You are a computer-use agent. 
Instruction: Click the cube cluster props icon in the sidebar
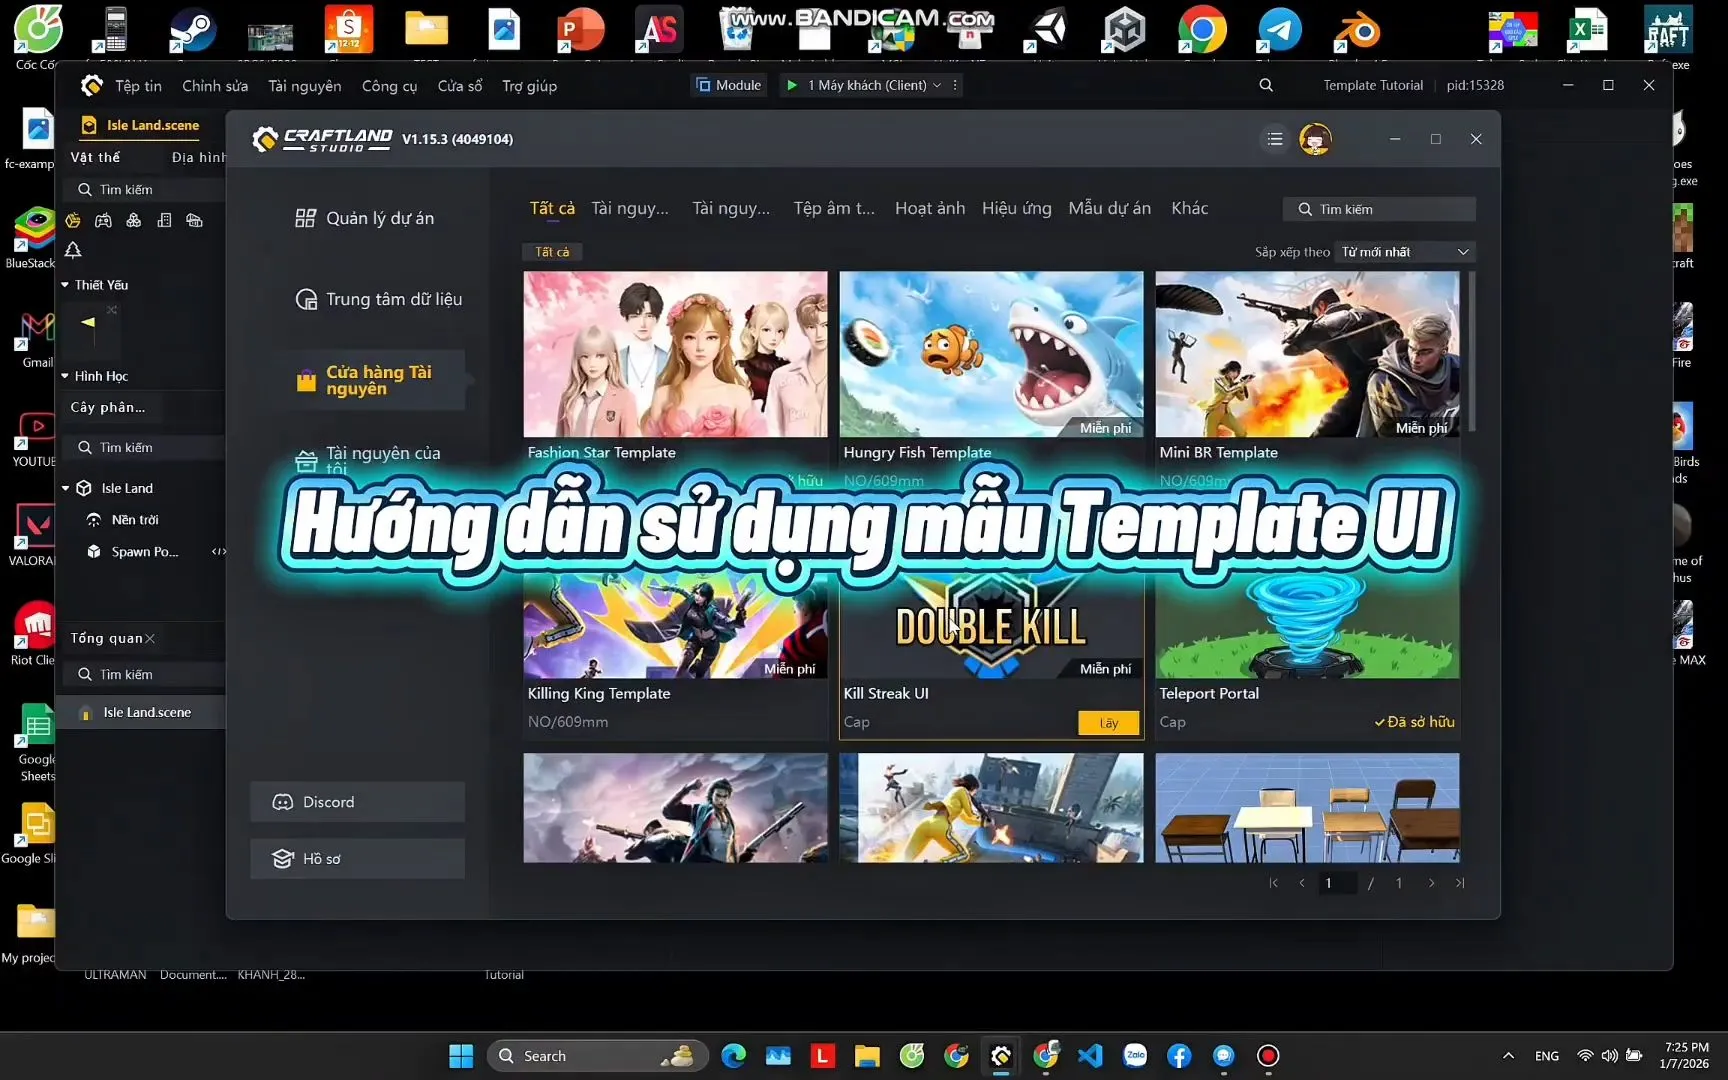tap(134, 221)
